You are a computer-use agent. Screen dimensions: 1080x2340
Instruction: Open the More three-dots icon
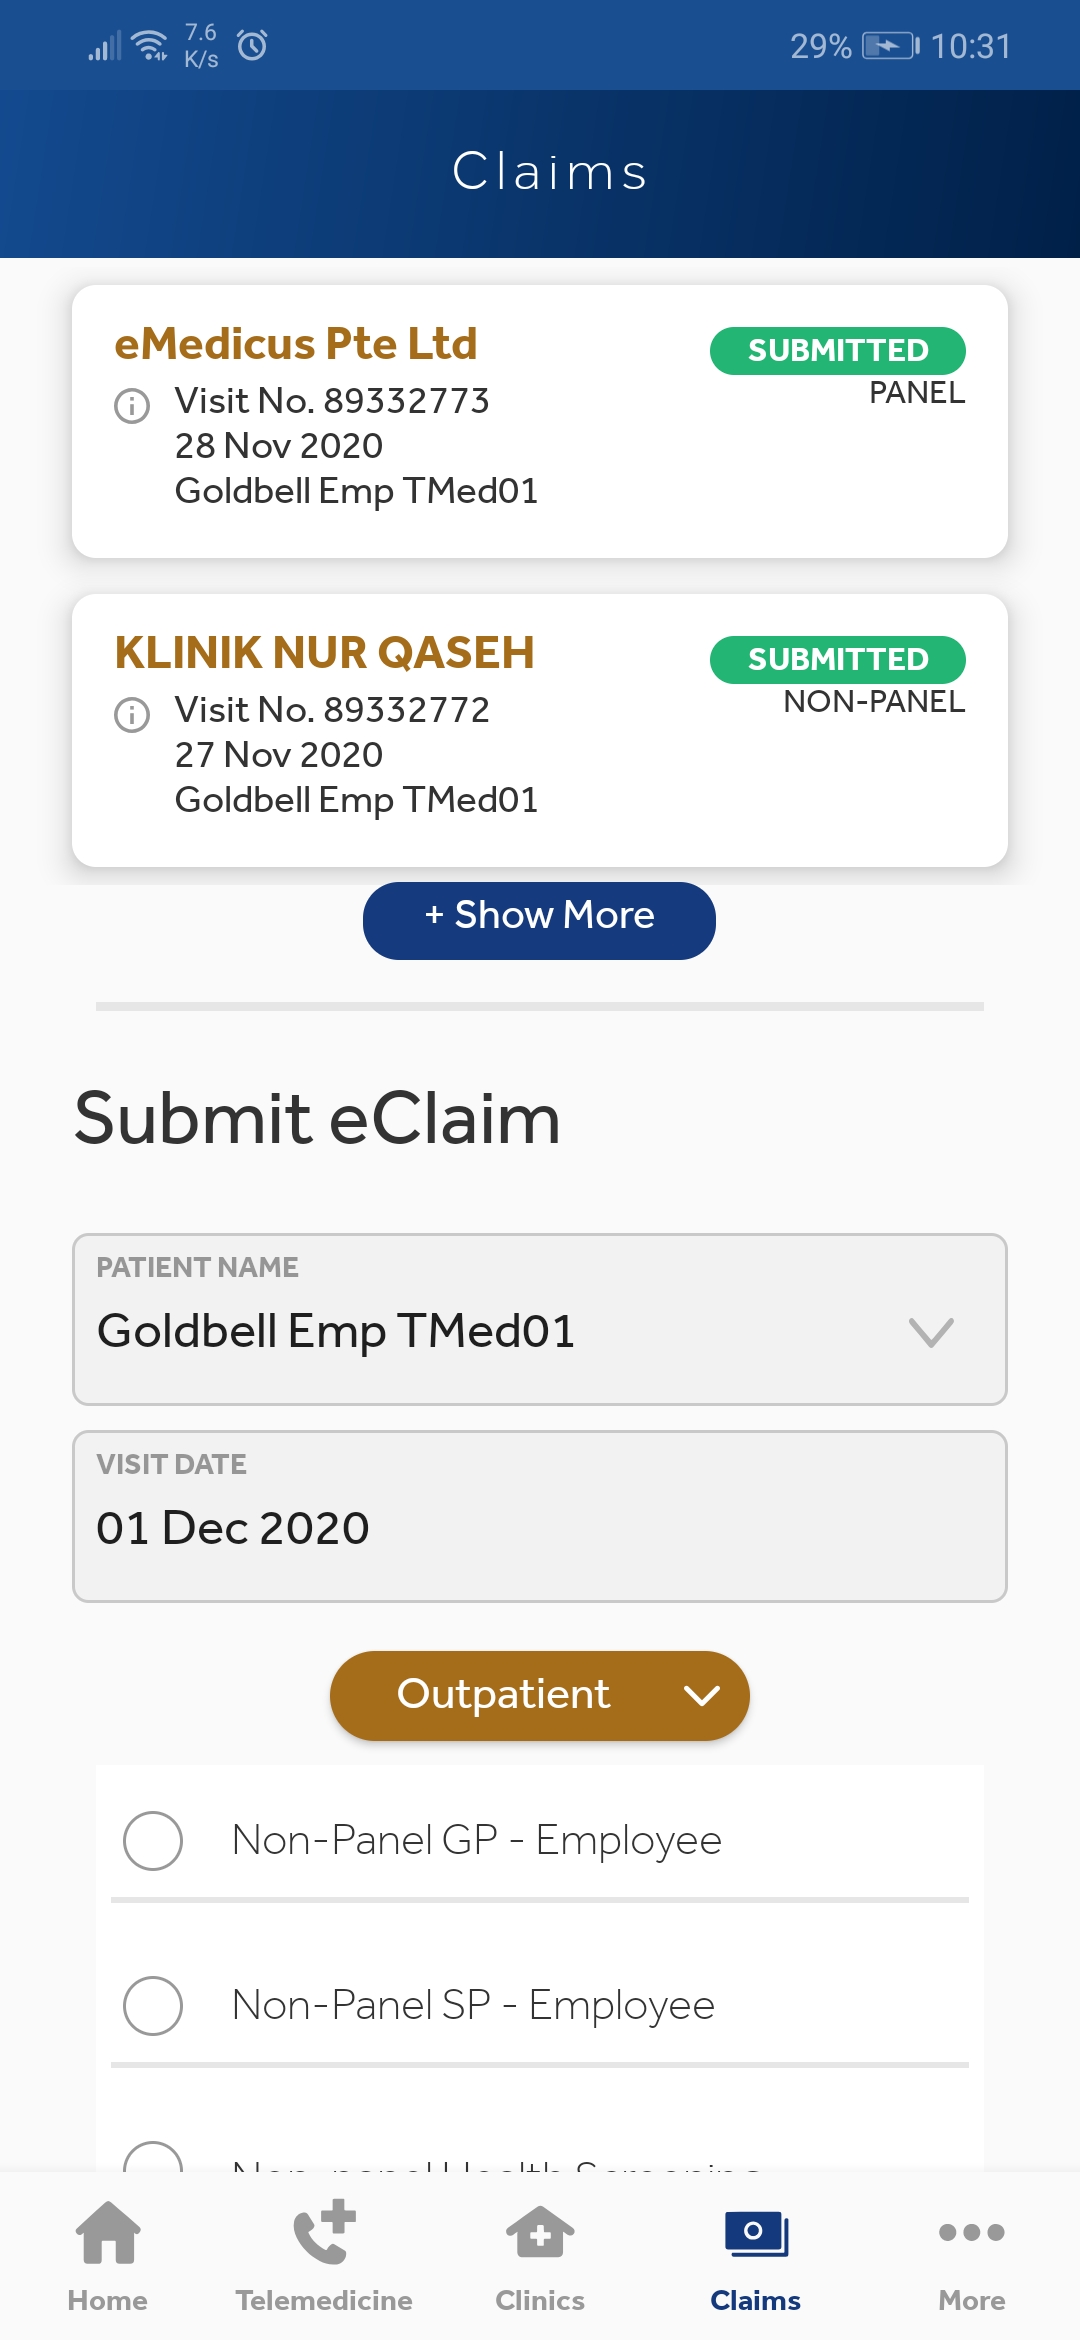[971, 2232]
